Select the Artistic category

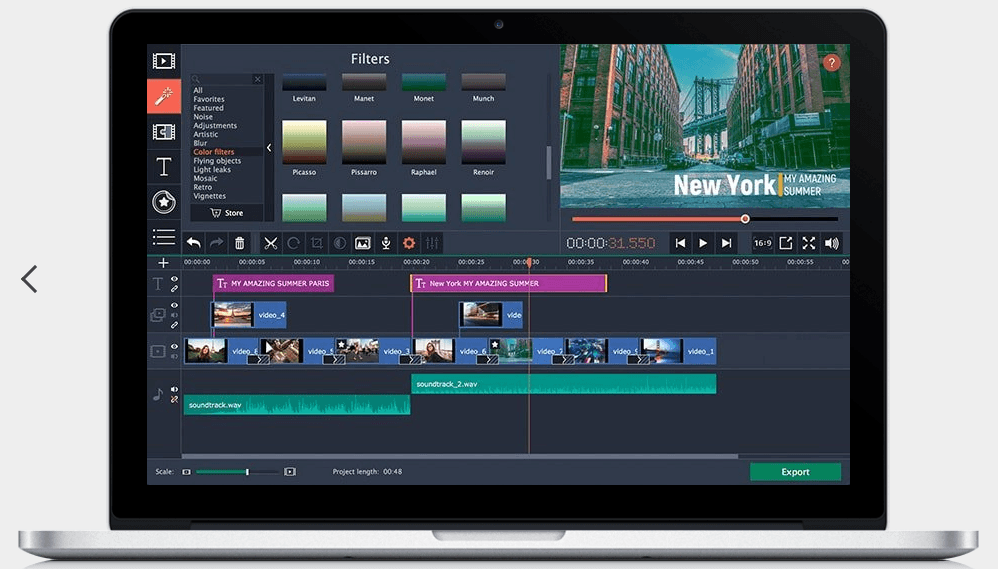pyautogui.click(x=206, y=134)
